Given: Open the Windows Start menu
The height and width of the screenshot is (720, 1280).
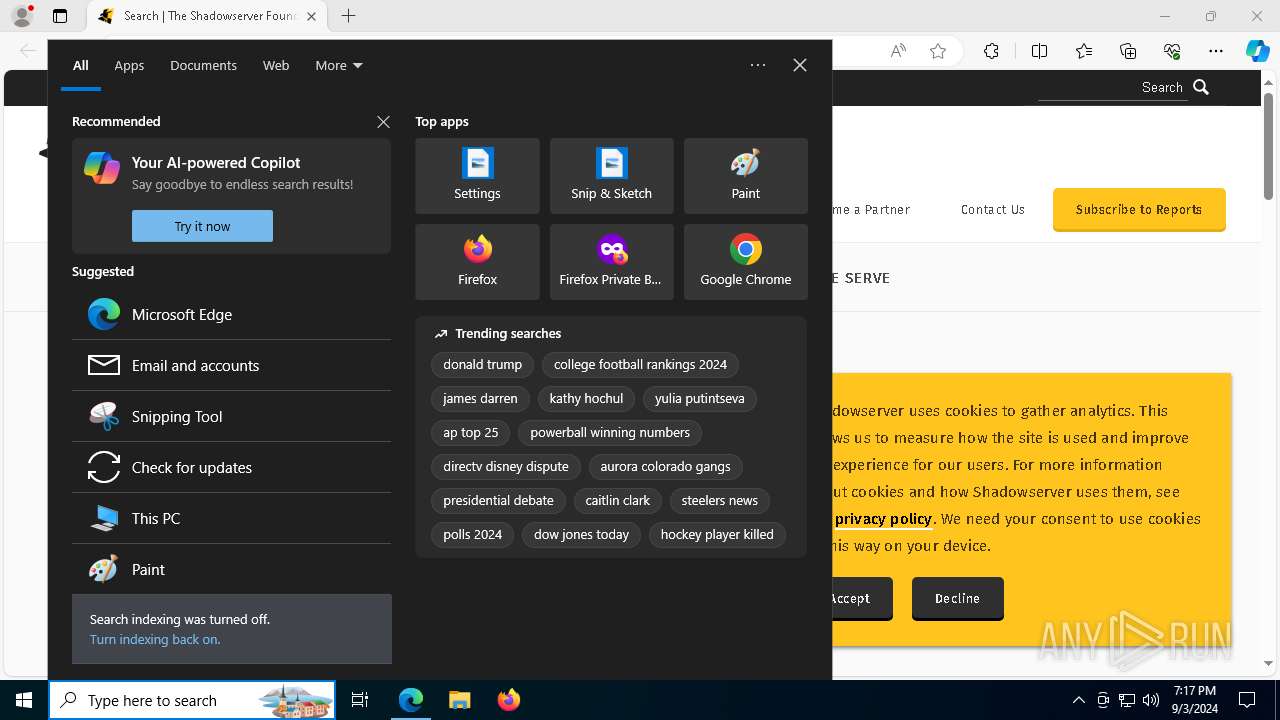Looking at the screenshot, I should (24, 700).
